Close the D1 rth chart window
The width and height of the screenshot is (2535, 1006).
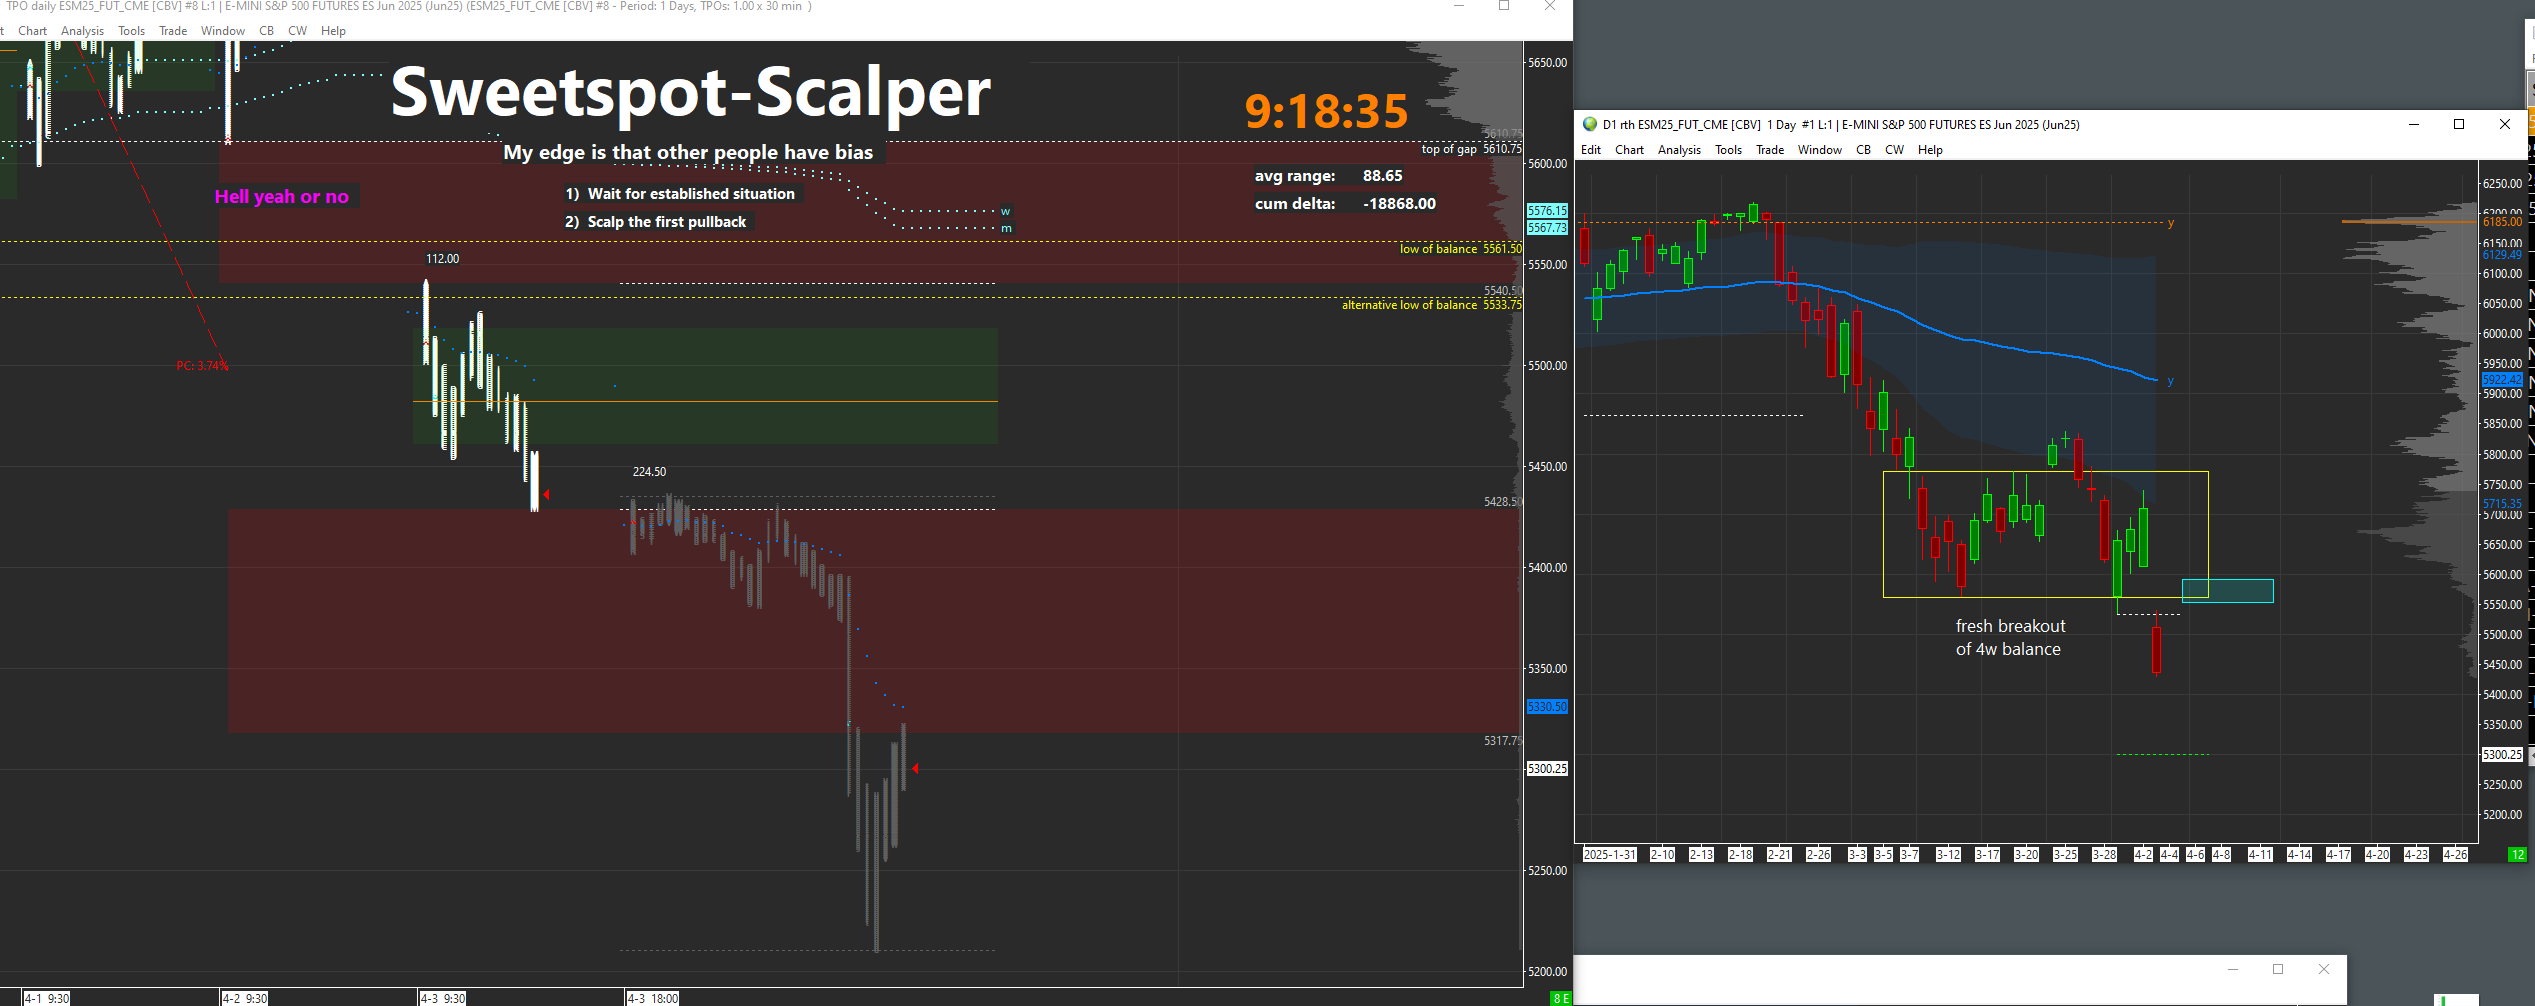point(2505,125)
